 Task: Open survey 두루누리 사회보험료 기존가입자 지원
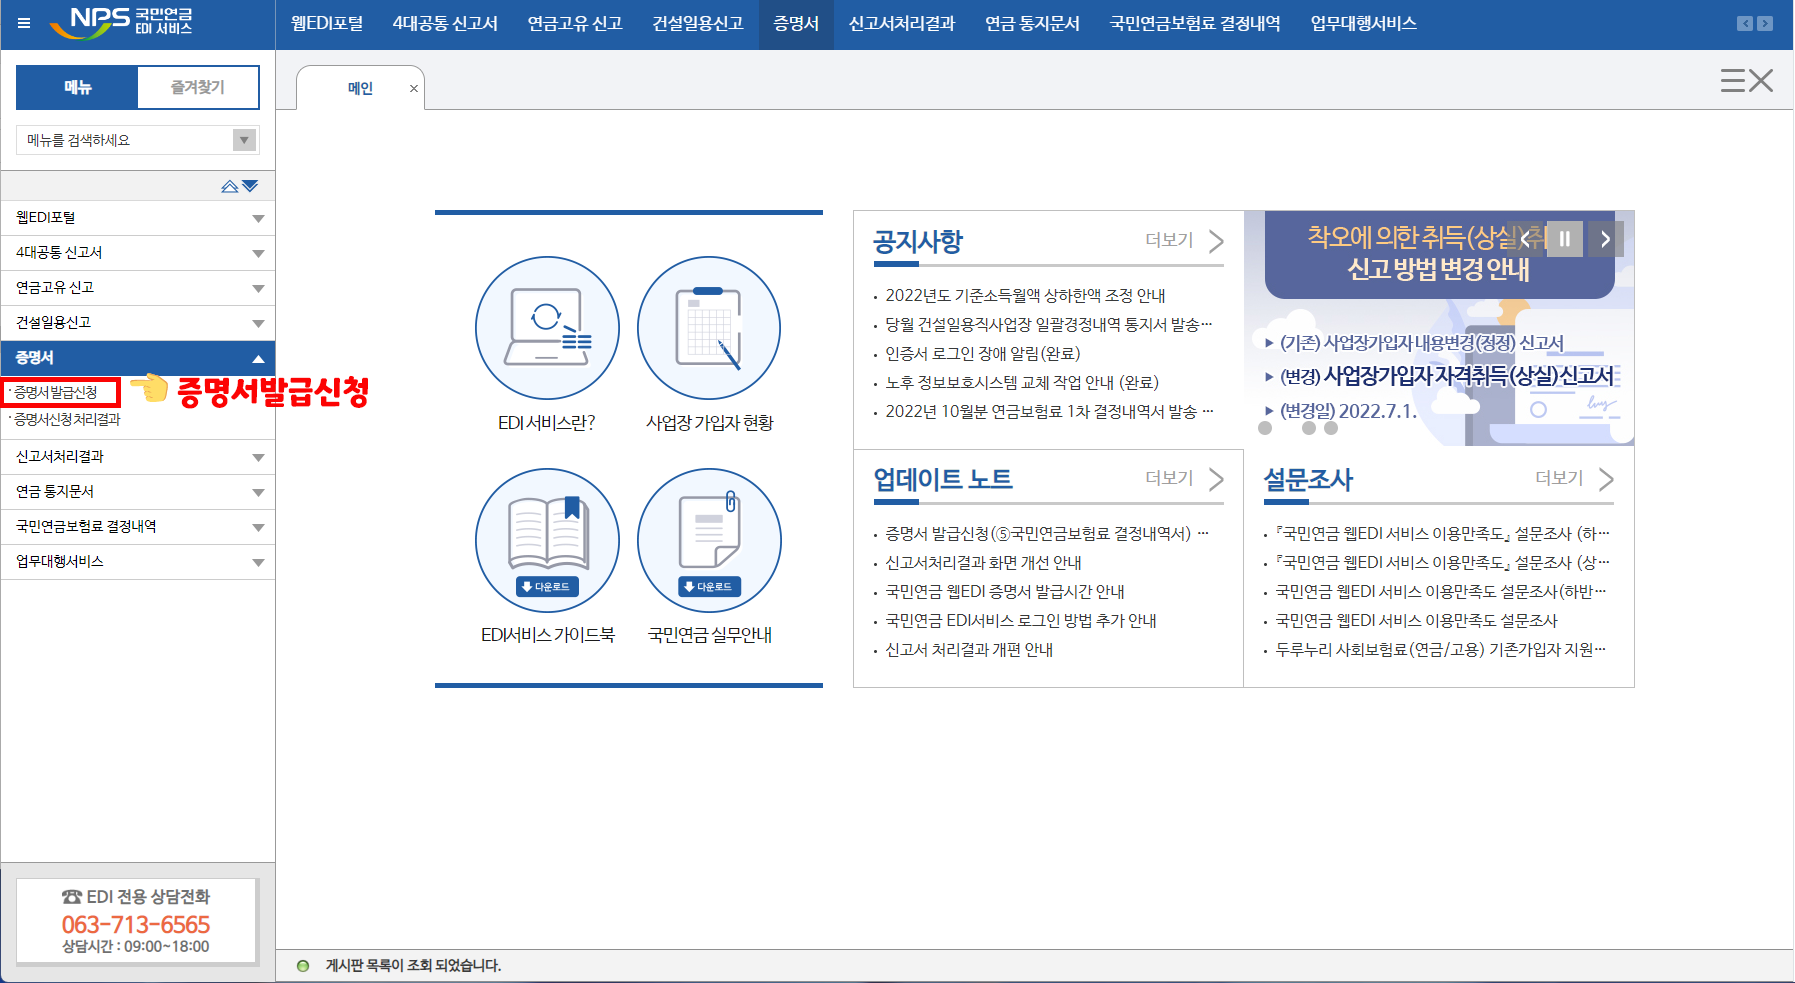[1441, 650]
